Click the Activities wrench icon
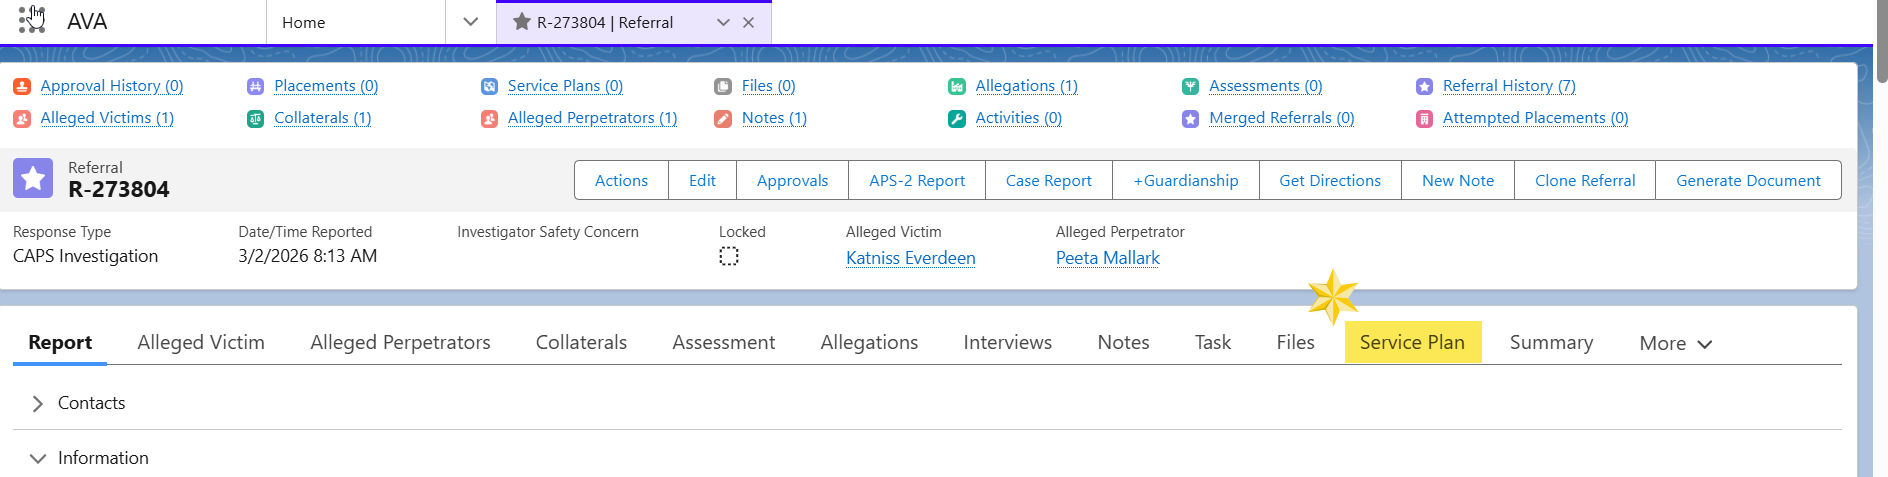The width and height of the screenshot is (1888, 477). (957, 119)
